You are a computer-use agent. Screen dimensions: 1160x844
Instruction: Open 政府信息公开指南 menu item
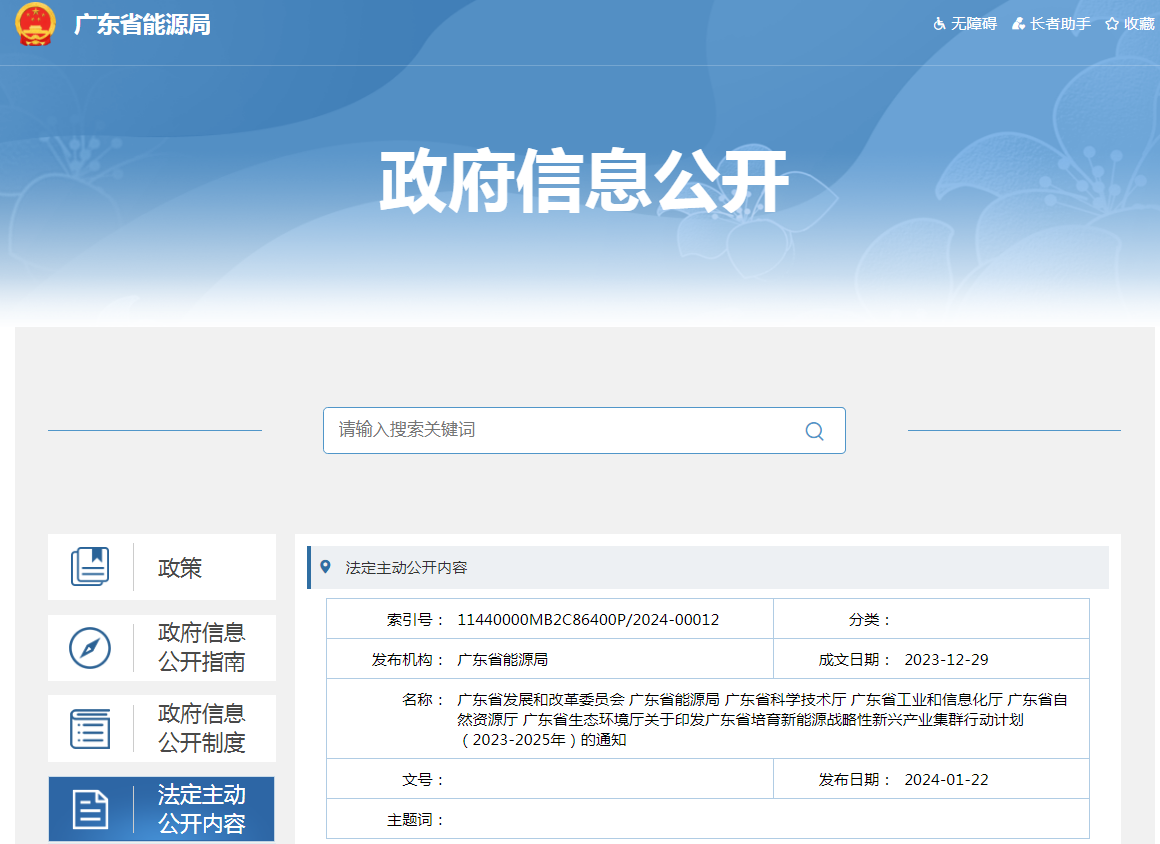point(162,648)
